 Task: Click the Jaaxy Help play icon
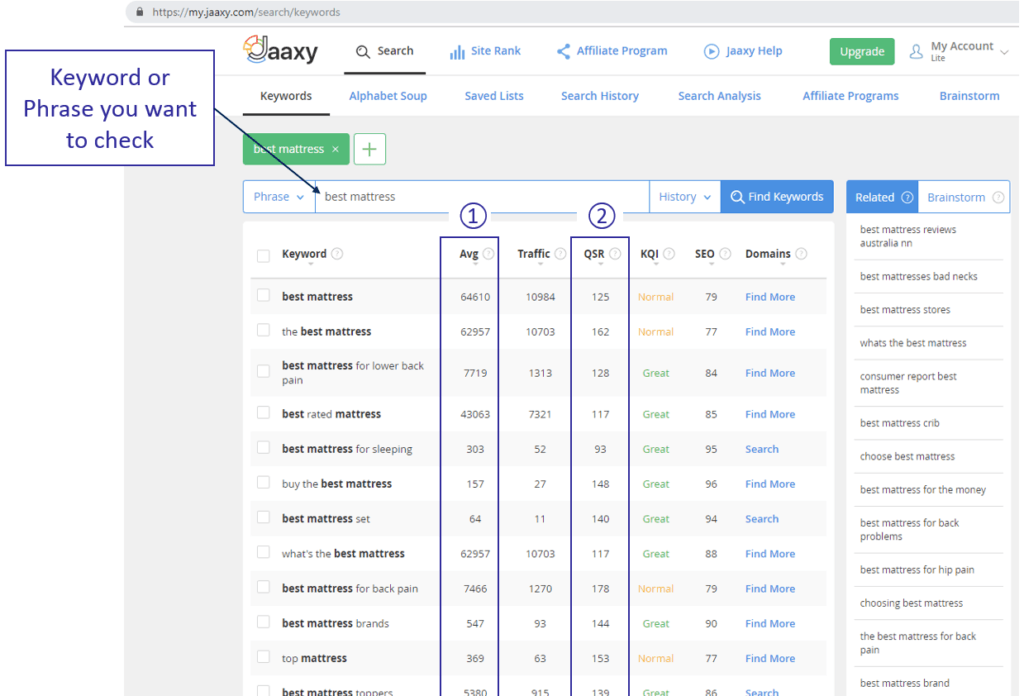[711, 51]
